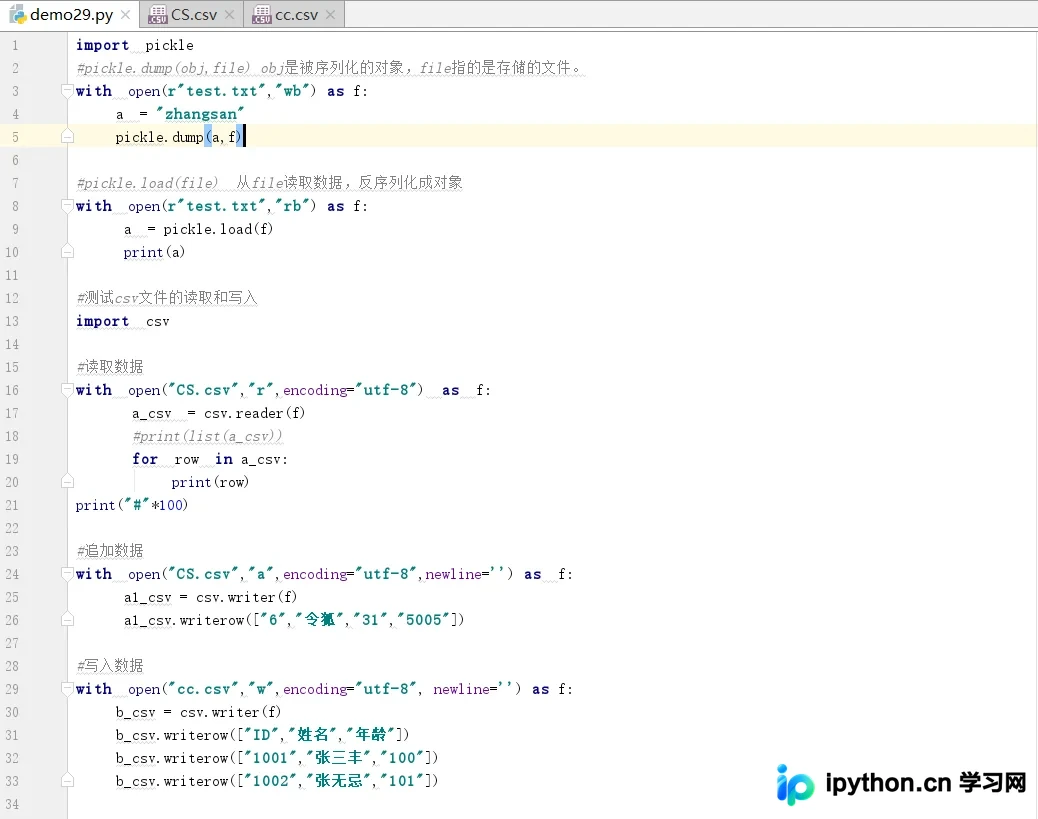This screenshot has width=1038, height=819.
Task: Click line number 1 in the gutter
Action: (x=15, y=45)
